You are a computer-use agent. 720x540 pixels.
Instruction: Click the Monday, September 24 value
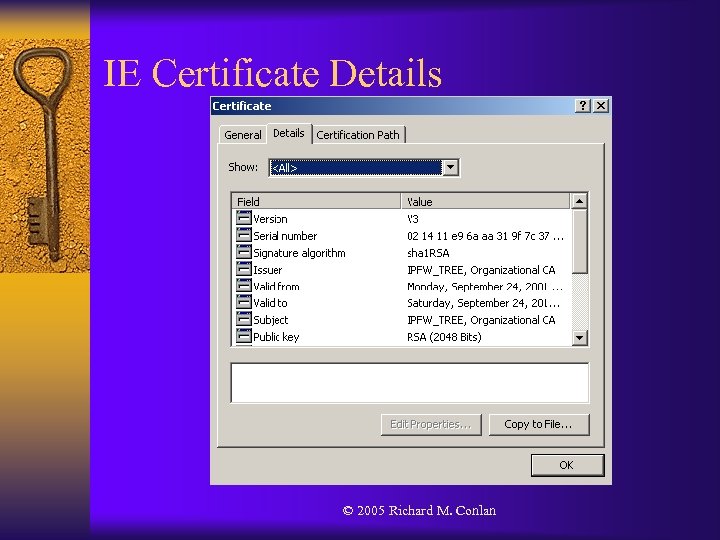(485, 287)
